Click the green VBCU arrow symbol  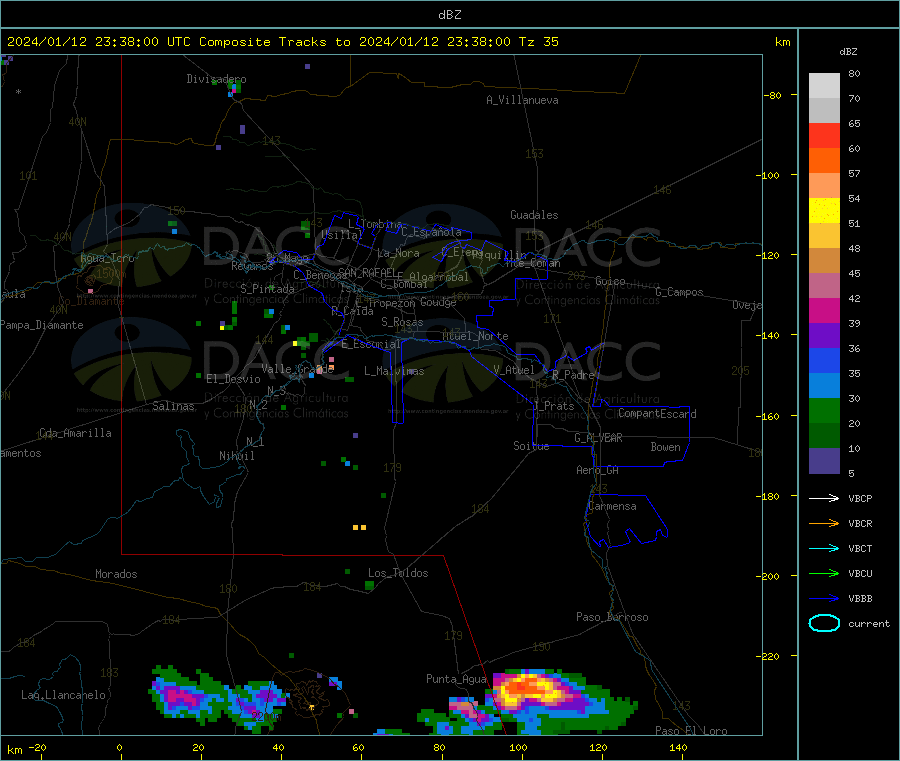click(x=824, y=573)
